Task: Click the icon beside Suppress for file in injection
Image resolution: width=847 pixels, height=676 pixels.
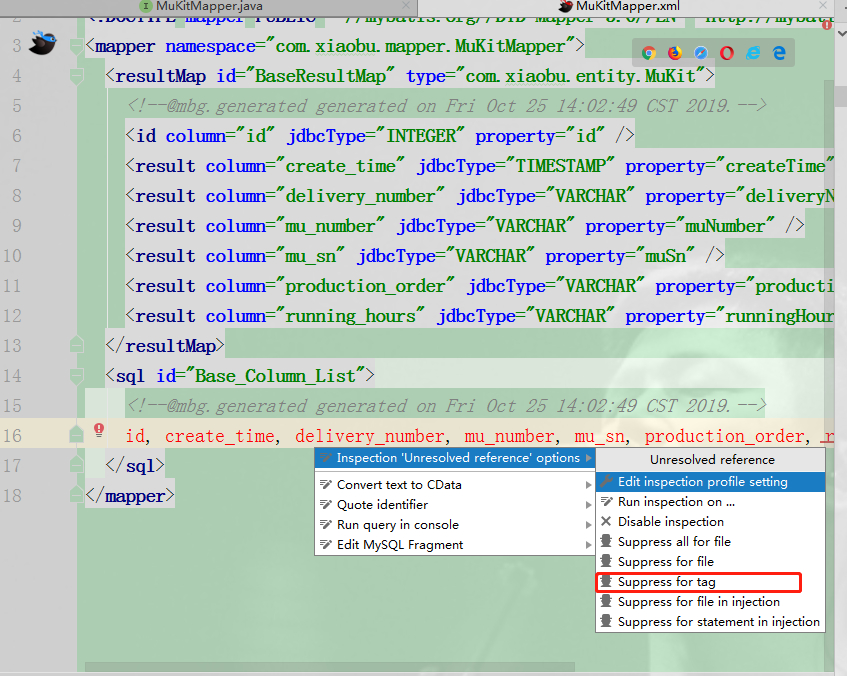Action: pyautogui.click(x=606, y=601)
